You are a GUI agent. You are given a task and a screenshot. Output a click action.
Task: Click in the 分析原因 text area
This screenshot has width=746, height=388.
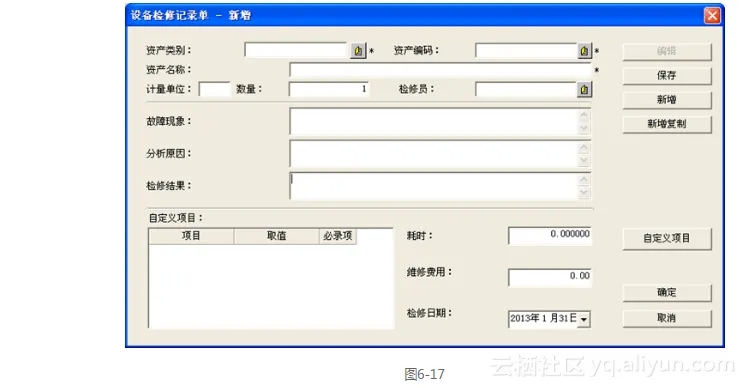pos(440,154)
